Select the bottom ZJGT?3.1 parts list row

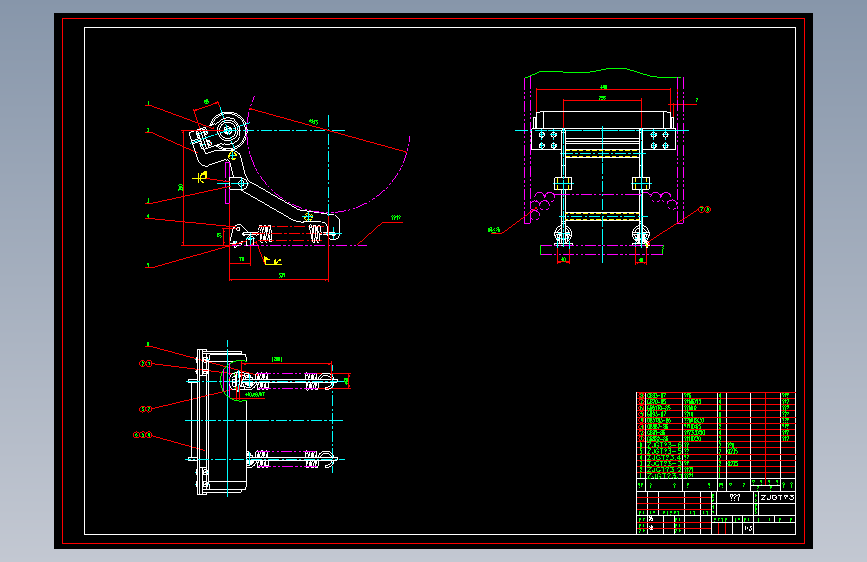[x=716, y=476]
